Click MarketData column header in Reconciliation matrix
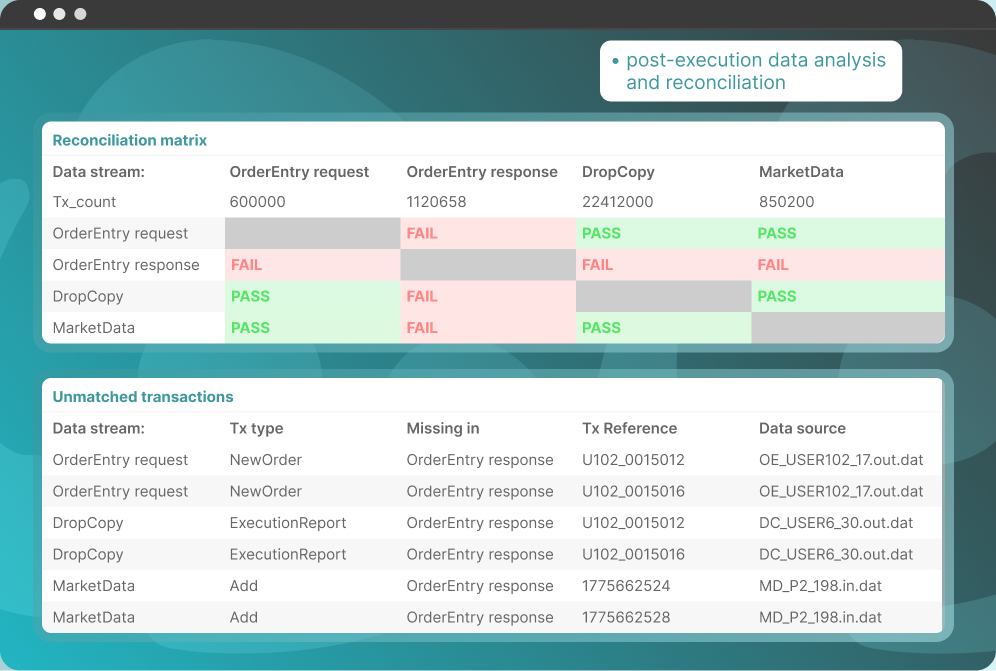This screenshot has width=996, height=671. coord(801,172)
